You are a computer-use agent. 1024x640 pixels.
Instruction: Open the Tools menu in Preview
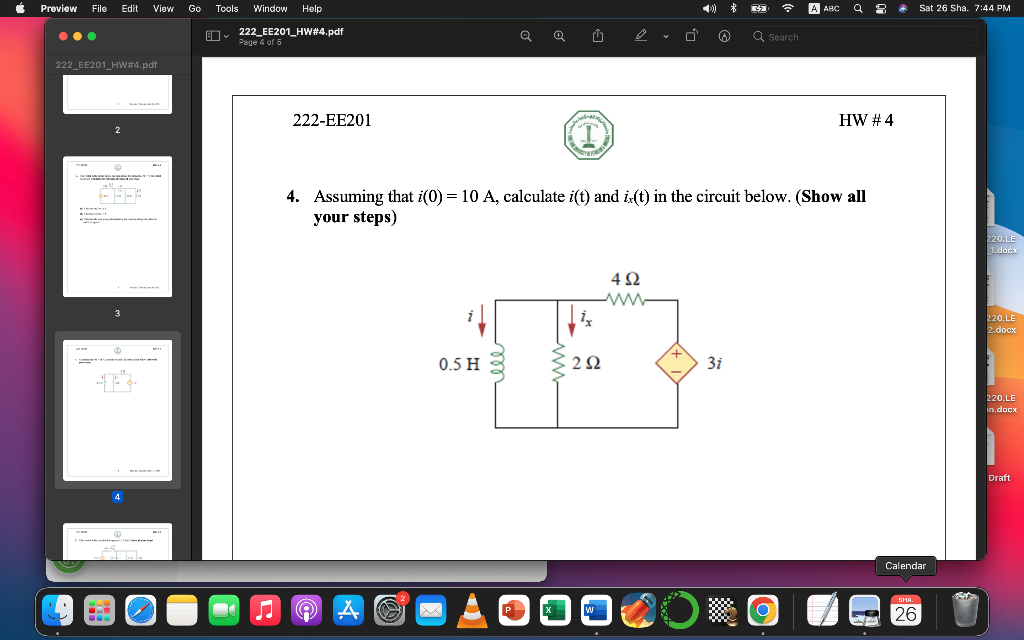click(x=226, y=8)
